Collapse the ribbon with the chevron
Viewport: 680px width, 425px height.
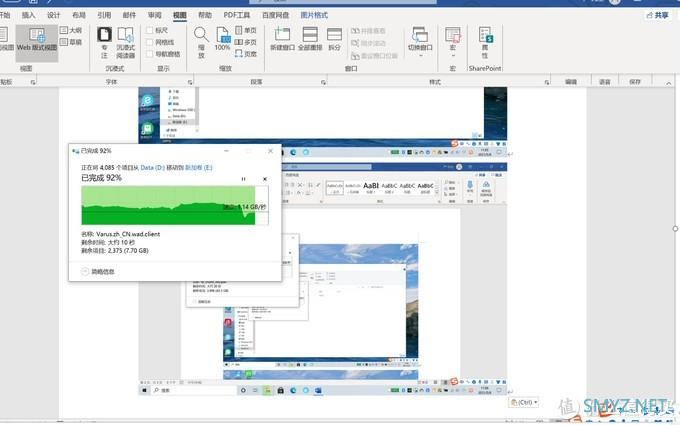tap(669, 82)
